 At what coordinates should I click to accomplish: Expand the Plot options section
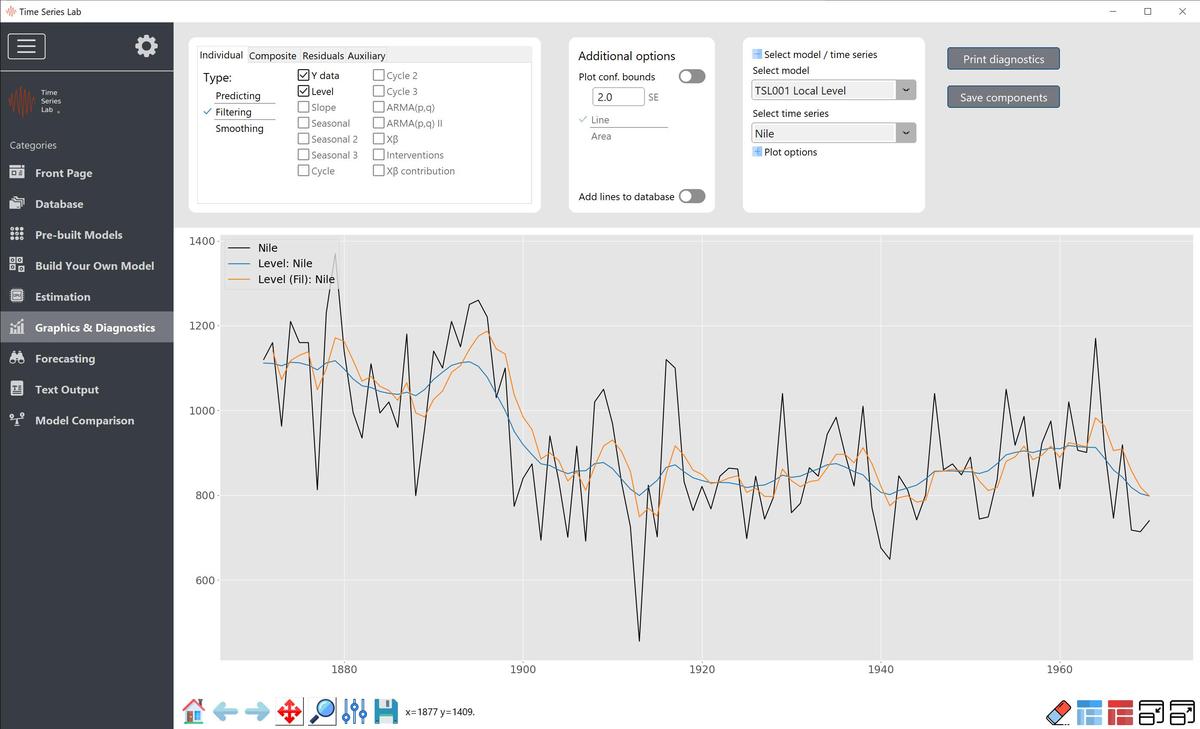coord(758,152)
